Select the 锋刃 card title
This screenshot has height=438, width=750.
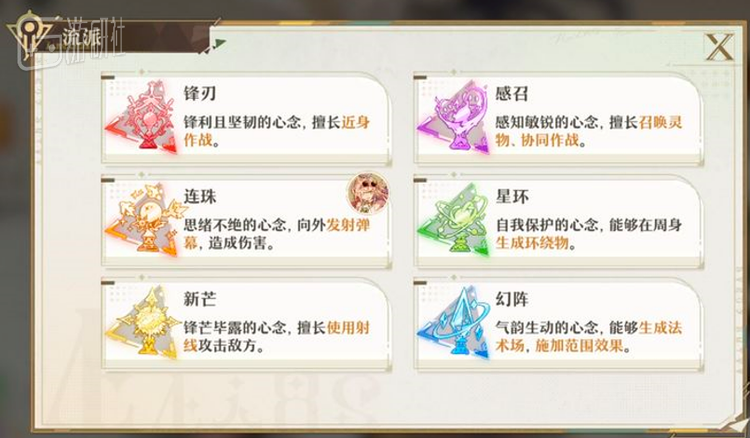(200, 93)
